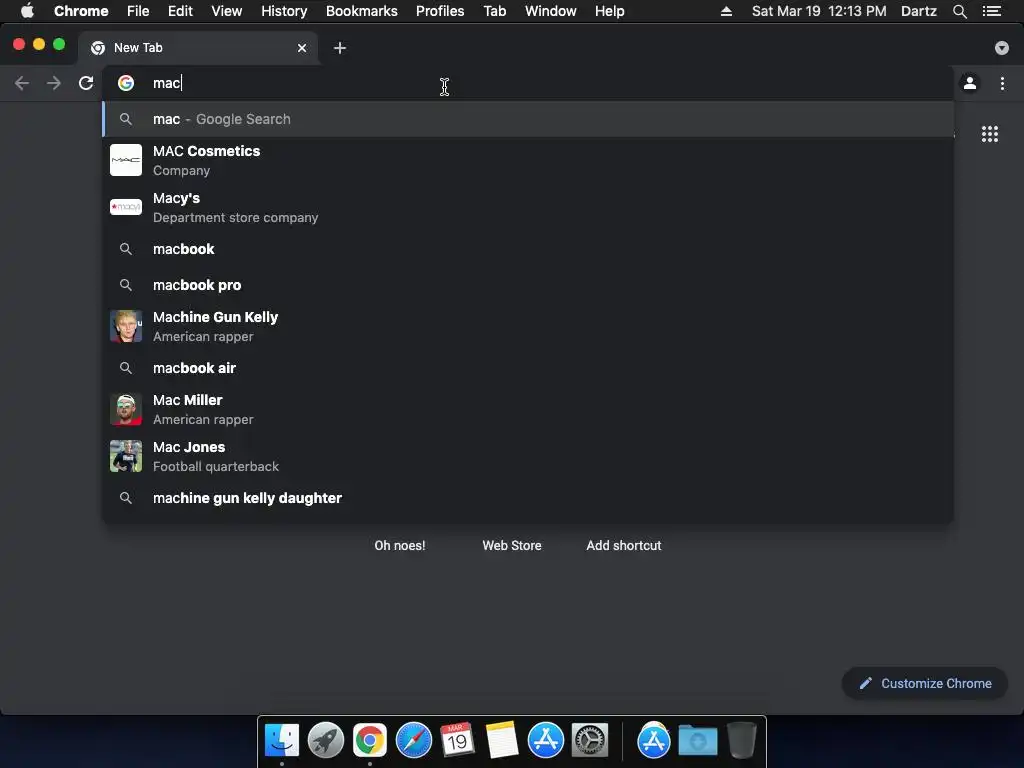
Task: Click Add shortcut
Action: point(624,545)
